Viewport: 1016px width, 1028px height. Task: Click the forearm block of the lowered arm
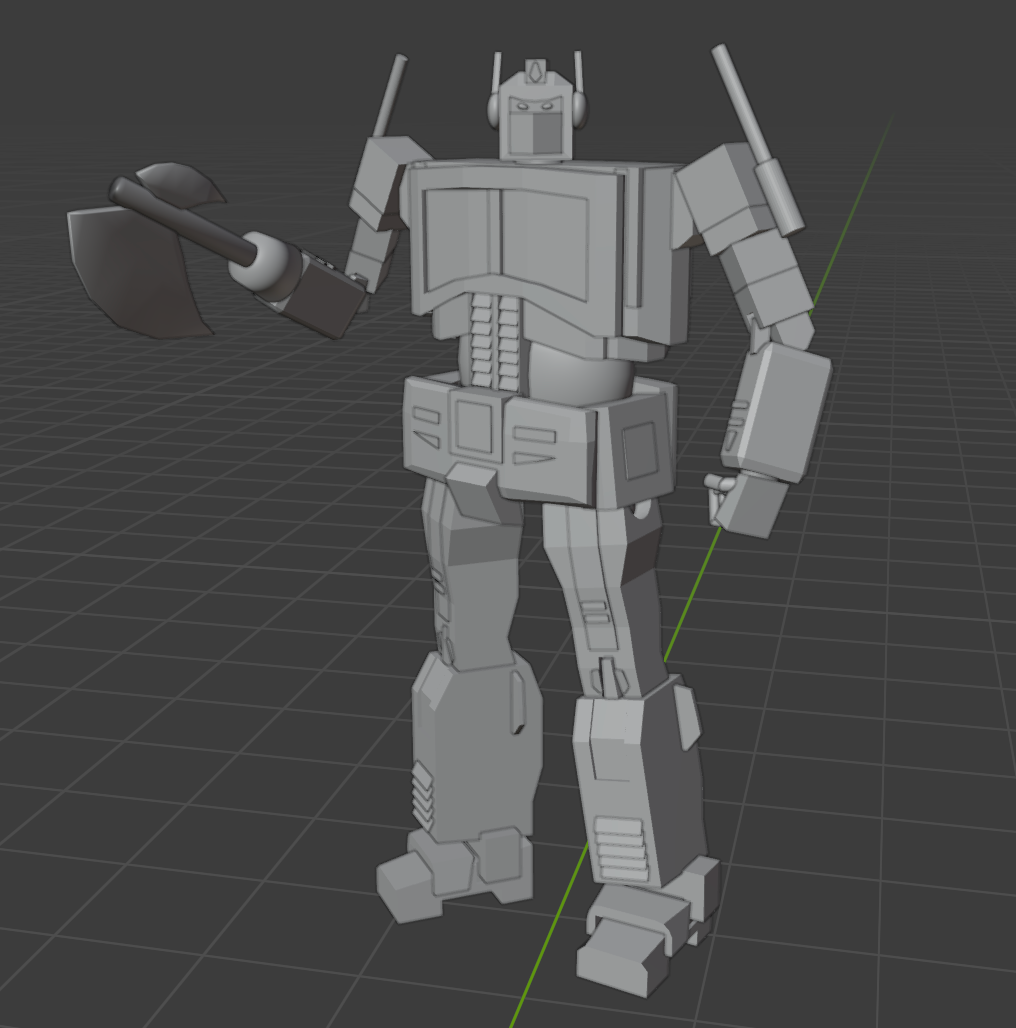tap(778, 411)
